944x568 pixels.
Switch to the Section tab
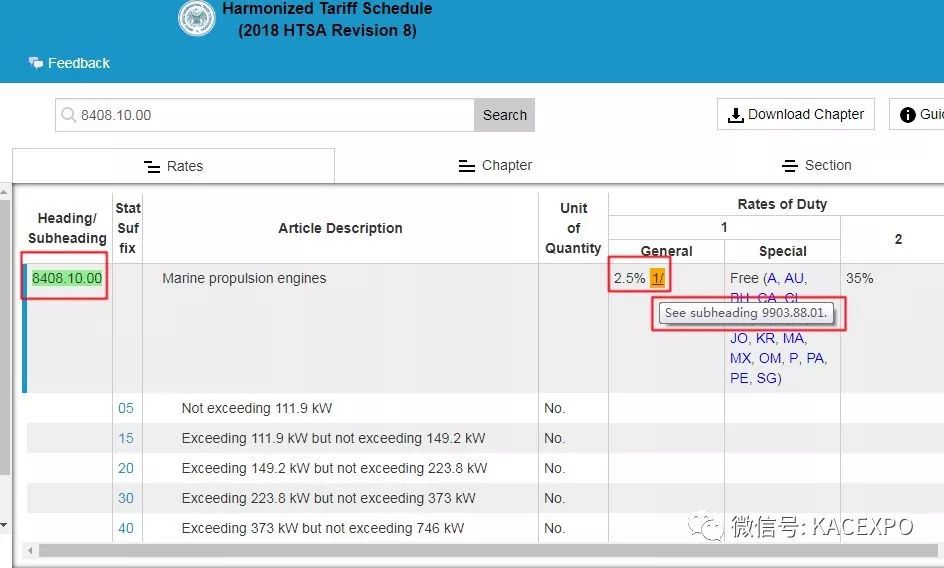click(816, 166)
